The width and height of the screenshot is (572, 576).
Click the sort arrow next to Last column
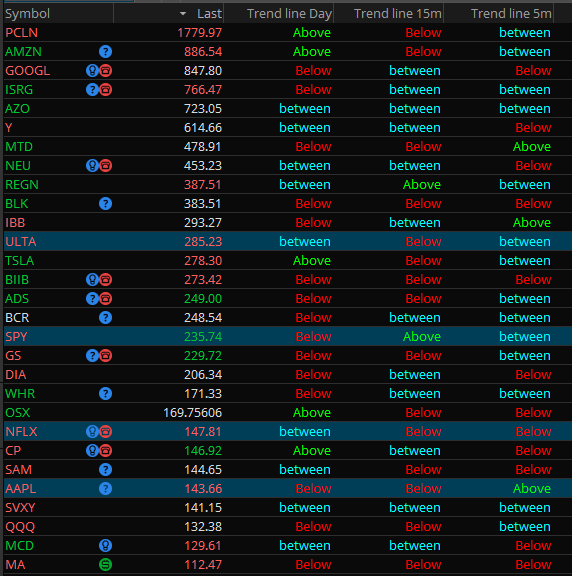[183, 14]
